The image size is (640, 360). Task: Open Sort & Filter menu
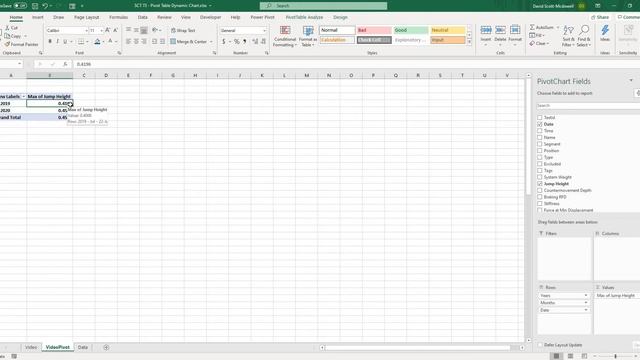[x=568, y=36]
